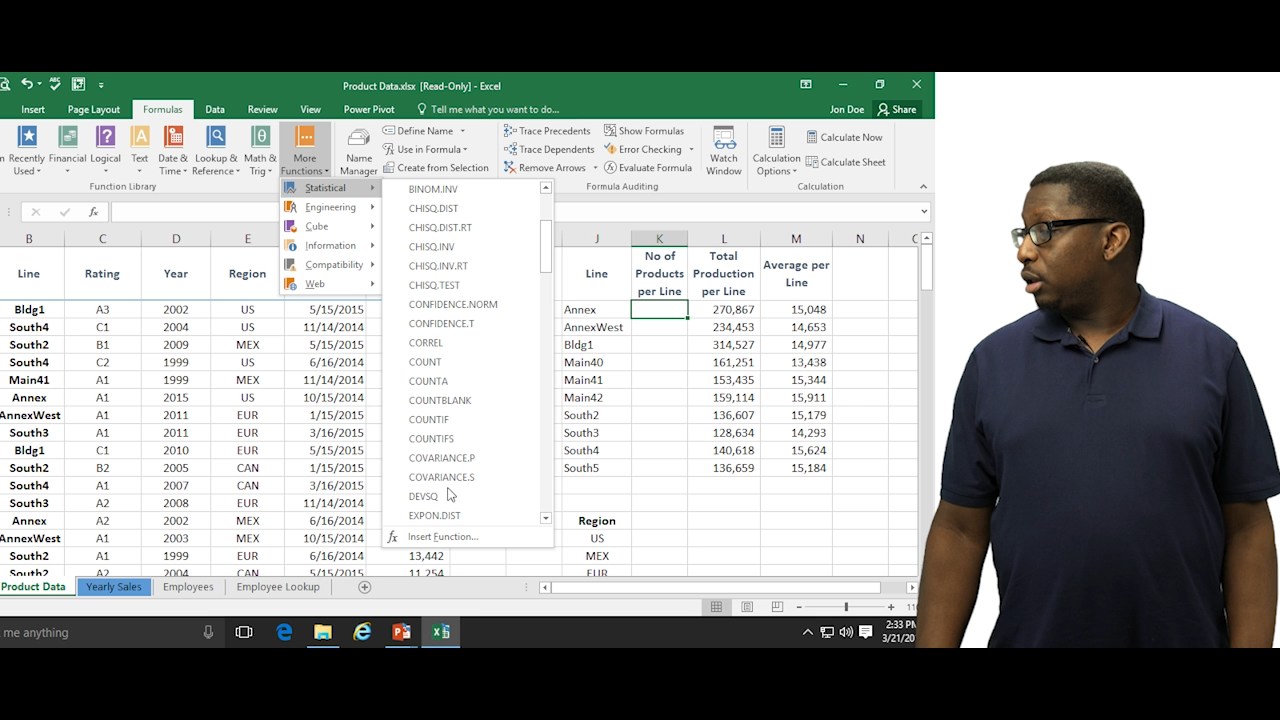Expand the formula bar with right-edge chevron
This screenshot has height=720, width=1280.
click(x=924, y=212)
